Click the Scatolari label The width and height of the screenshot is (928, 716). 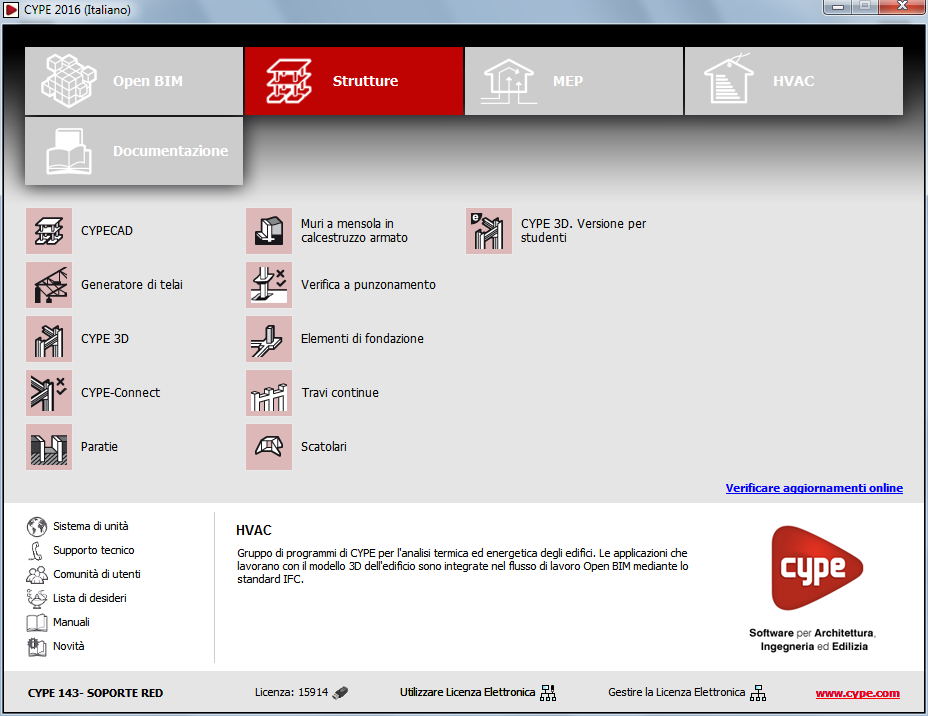coord(324,447)
